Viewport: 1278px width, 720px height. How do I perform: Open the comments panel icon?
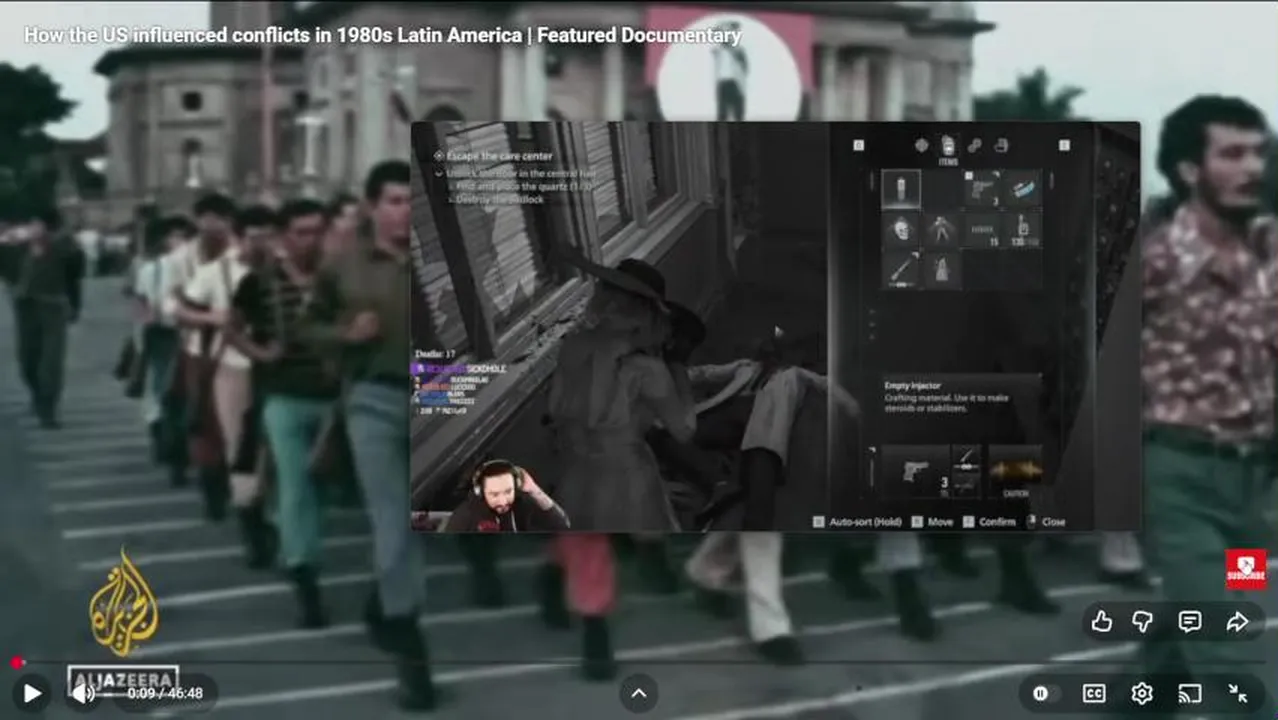(1190, 622)
